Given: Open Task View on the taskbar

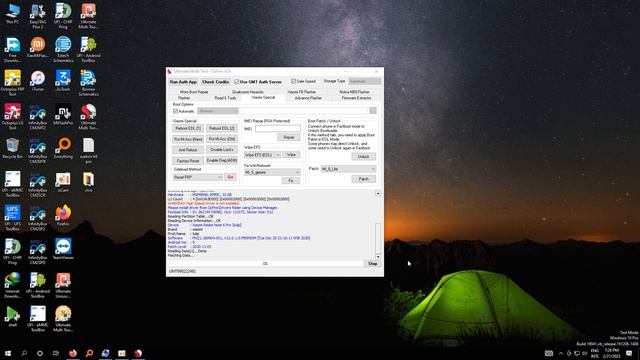Looking at the screenshot, I should click(x=56, y=353).
